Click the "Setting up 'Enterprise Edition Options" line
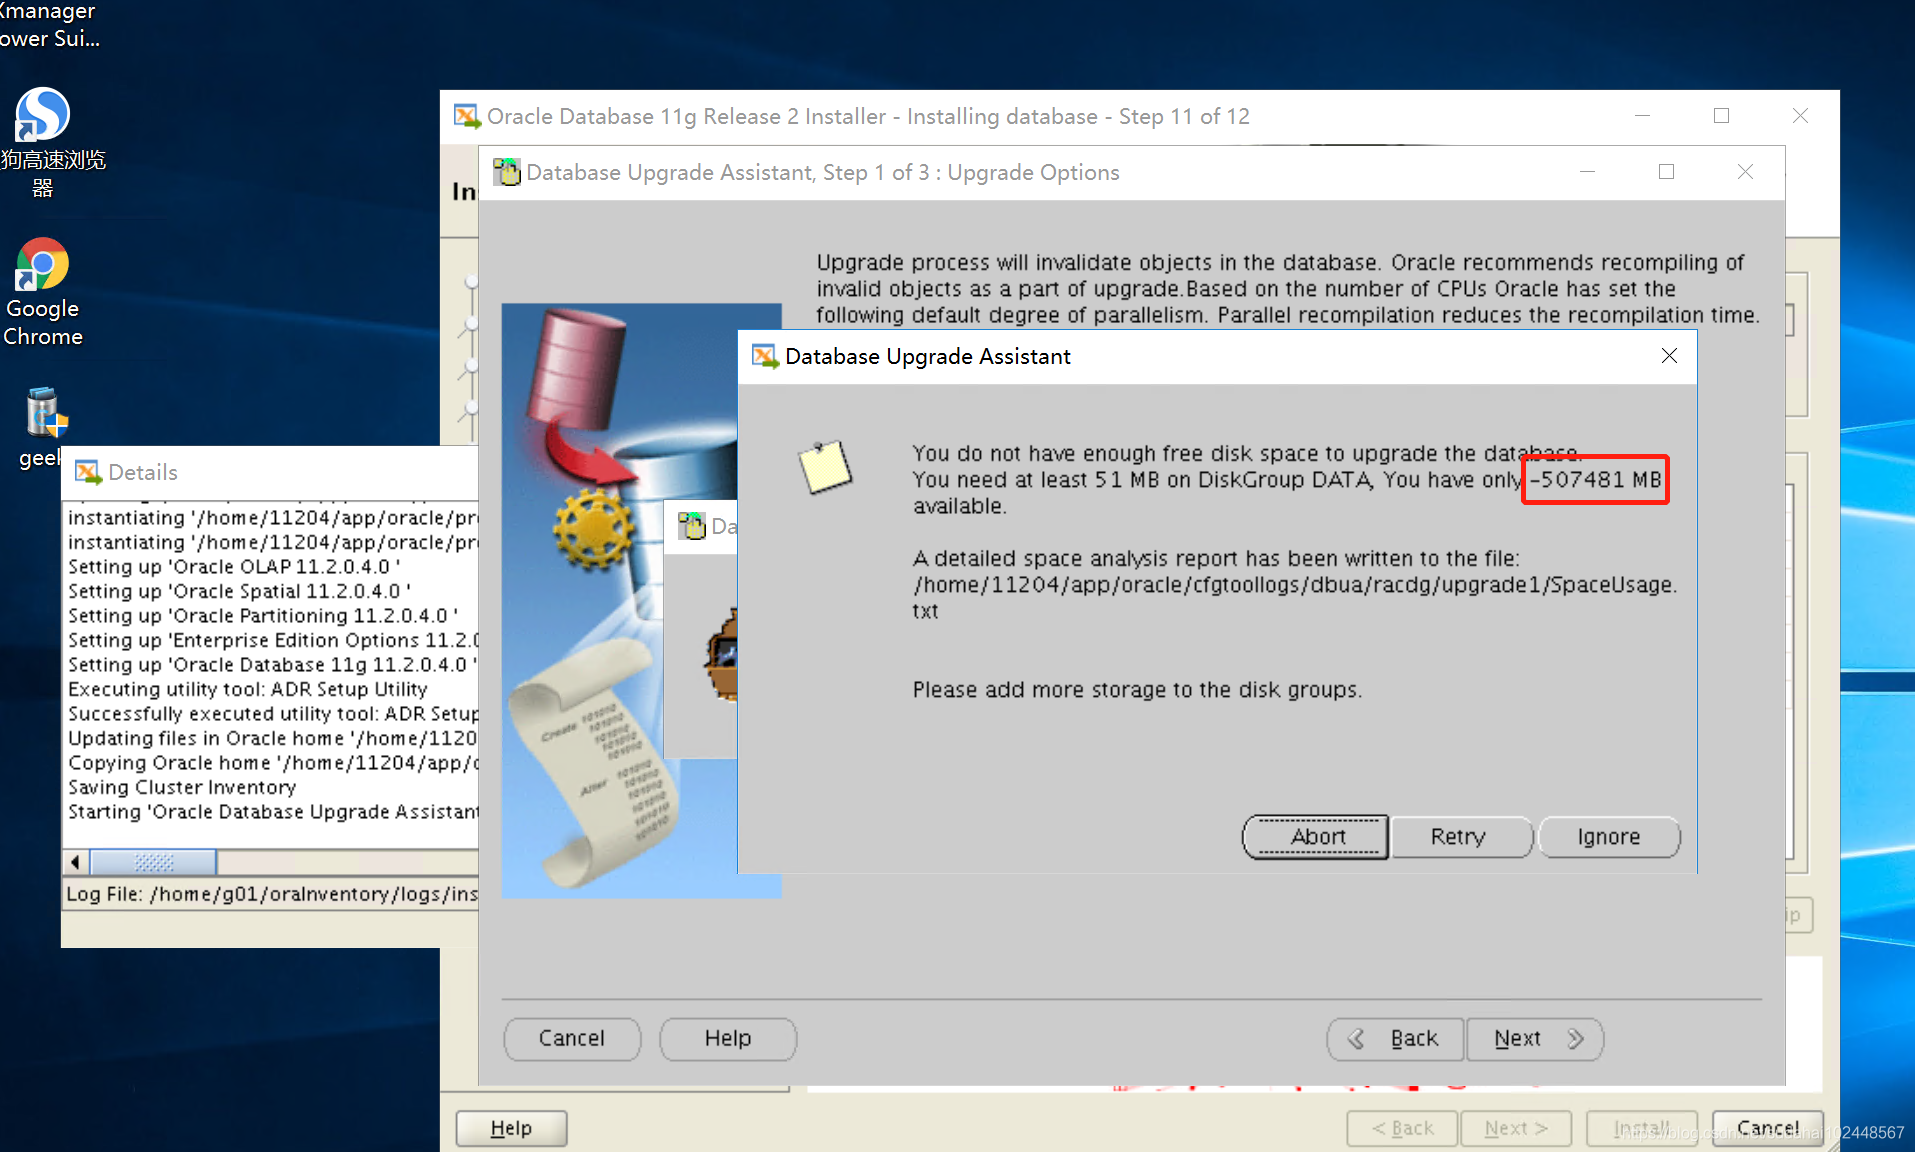Viewport: 1915px width, 1152px height. pyautogui.click(x=273, y=641)
